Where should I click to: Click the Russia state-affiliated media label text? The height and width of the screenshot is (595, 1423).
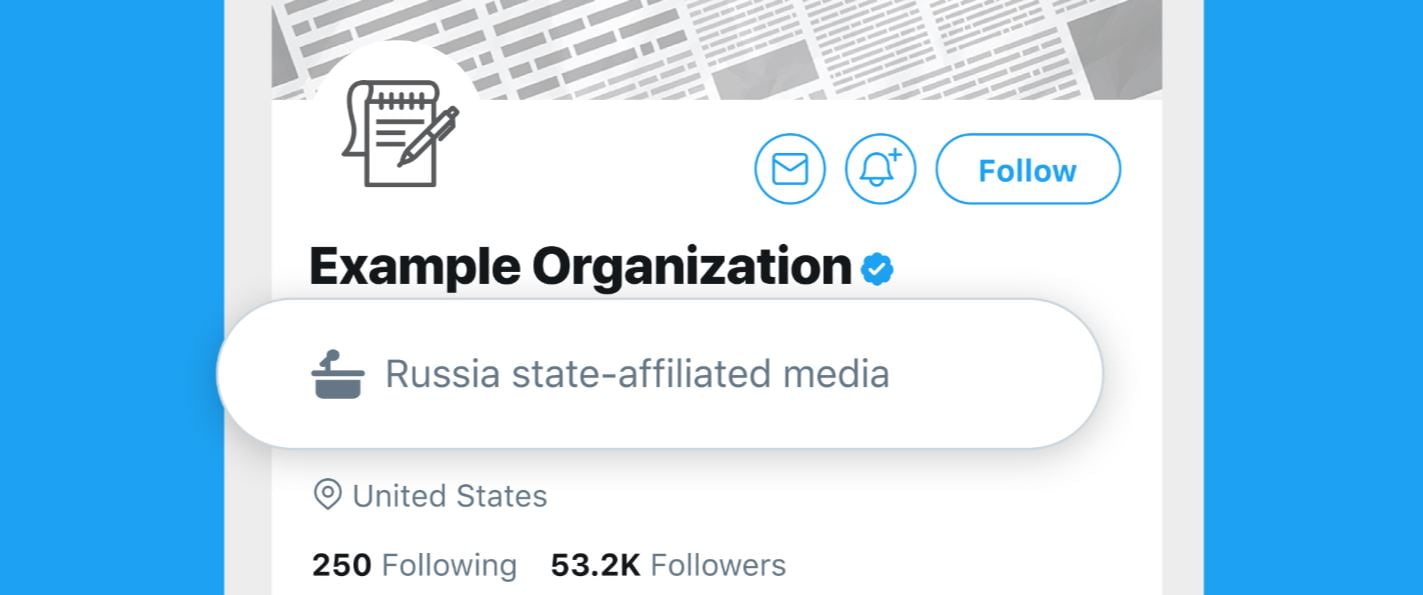click(637, 374)
